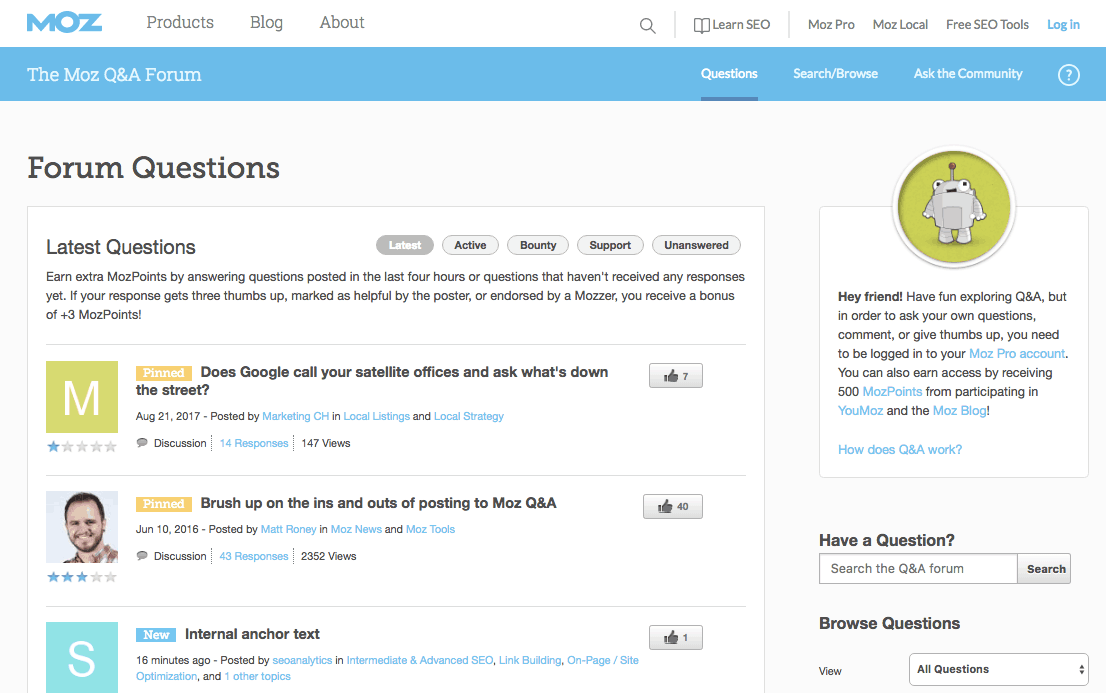Screen dimensions: 1106x693
Task: Click star rating under the M avatar
Action: [82, 447]
